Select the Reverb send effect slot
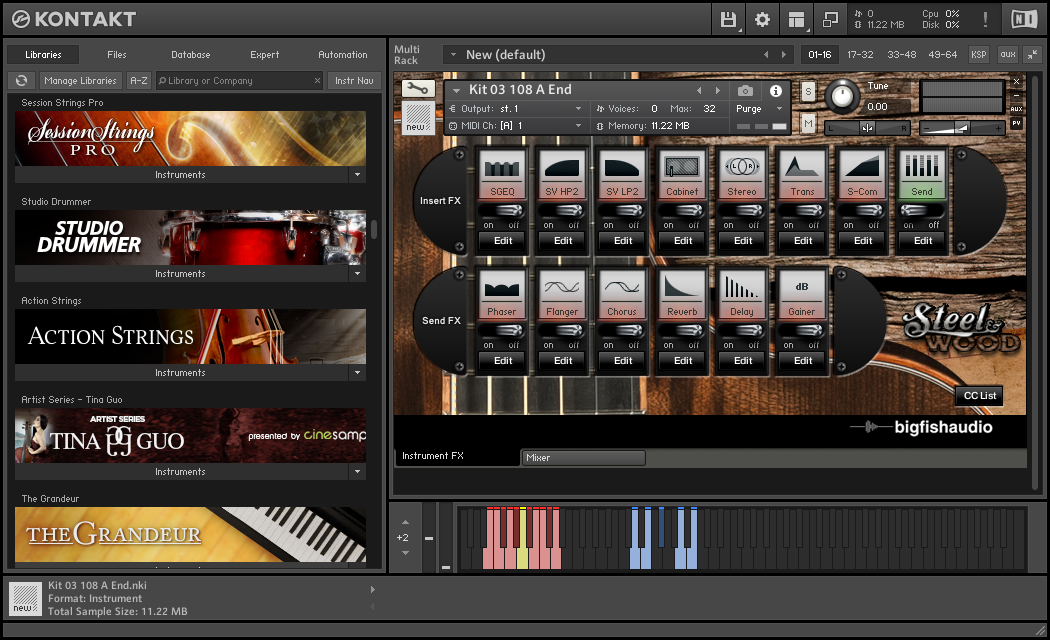1050x640 pixels. (x=683, y=293)
